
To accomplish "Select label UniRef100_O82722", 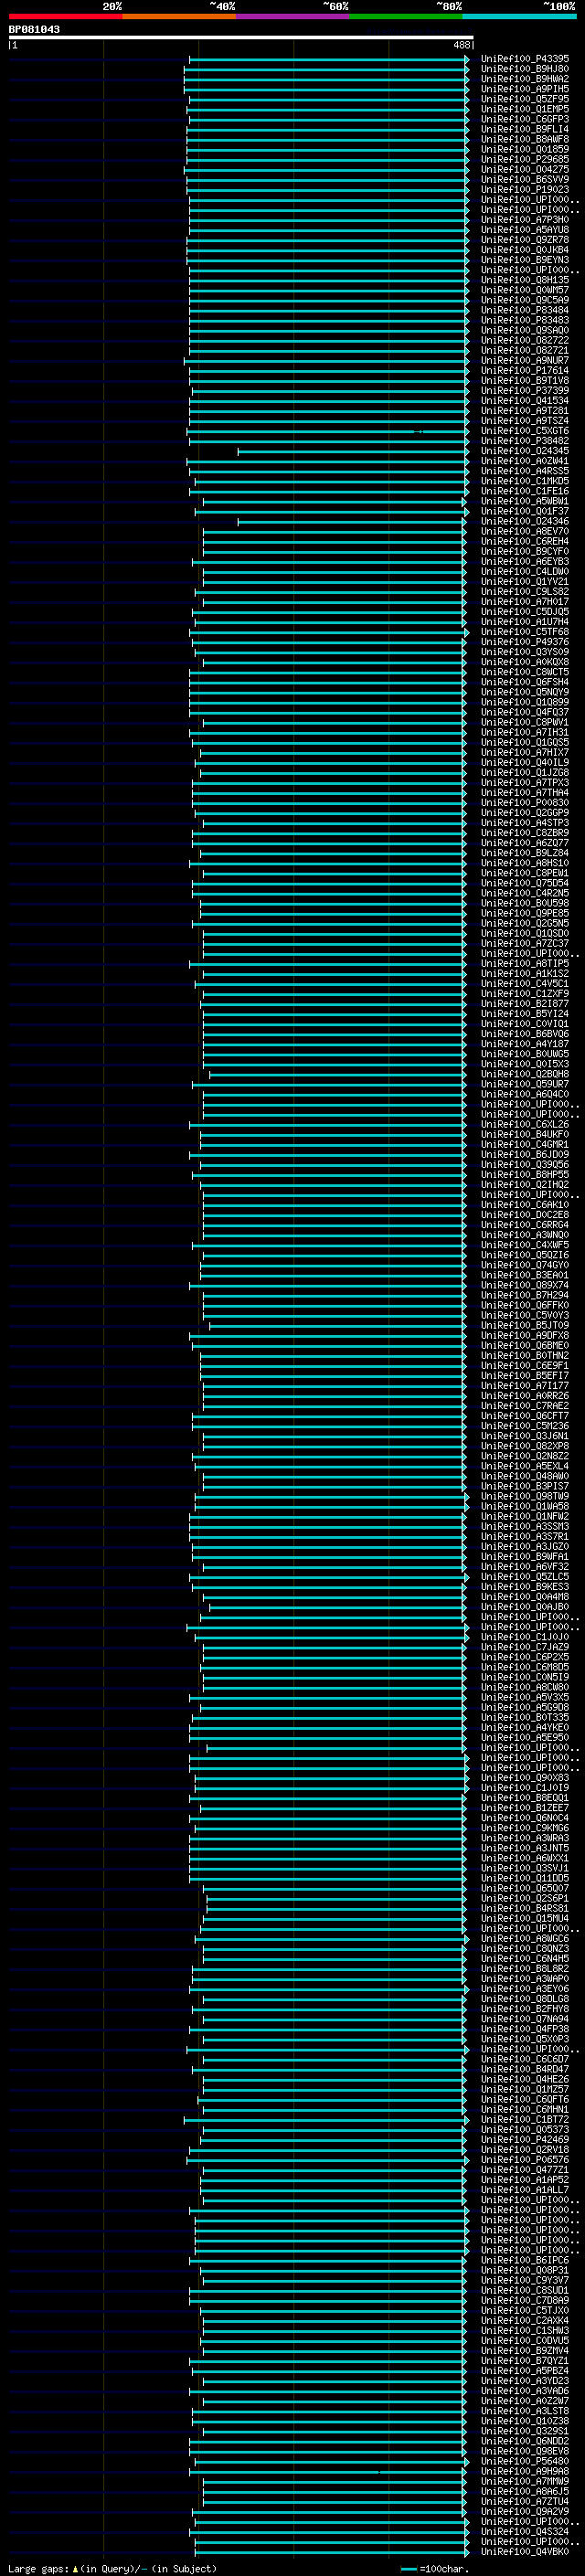I will tap(525, 340).
